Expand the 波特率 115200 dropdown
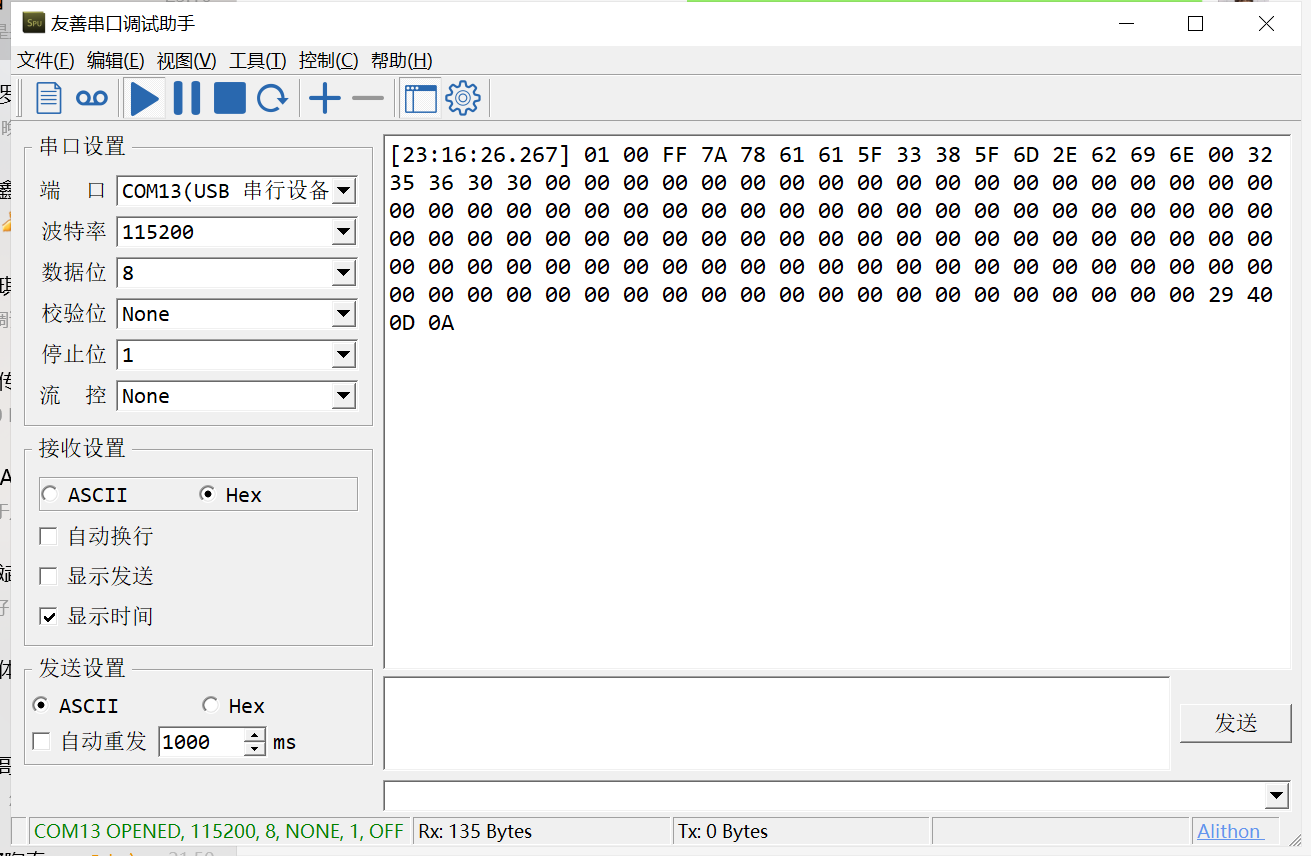The width and height of the screenshot is (1311, 856). coord(343,232)
